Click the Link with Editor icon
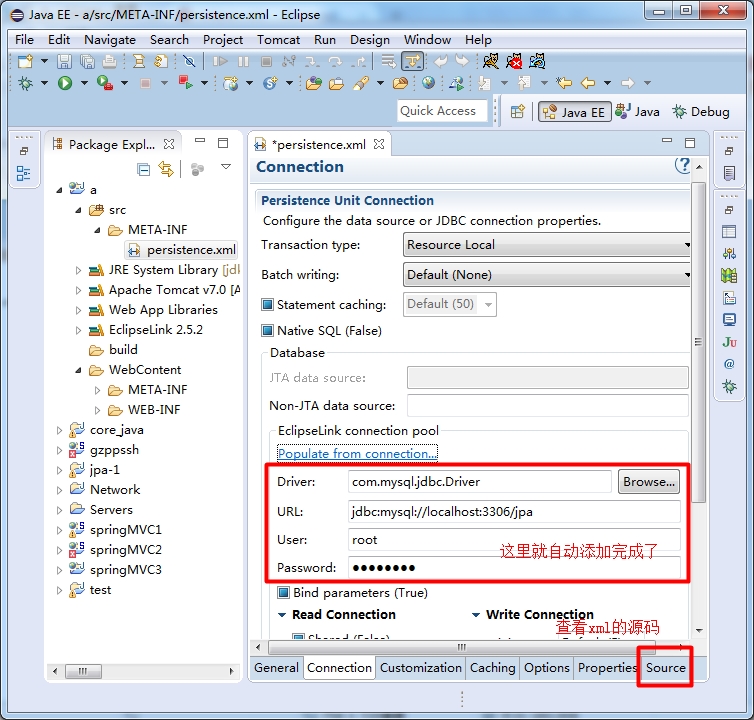The width and height of the screenshot is (754, 720). (166, 169)
